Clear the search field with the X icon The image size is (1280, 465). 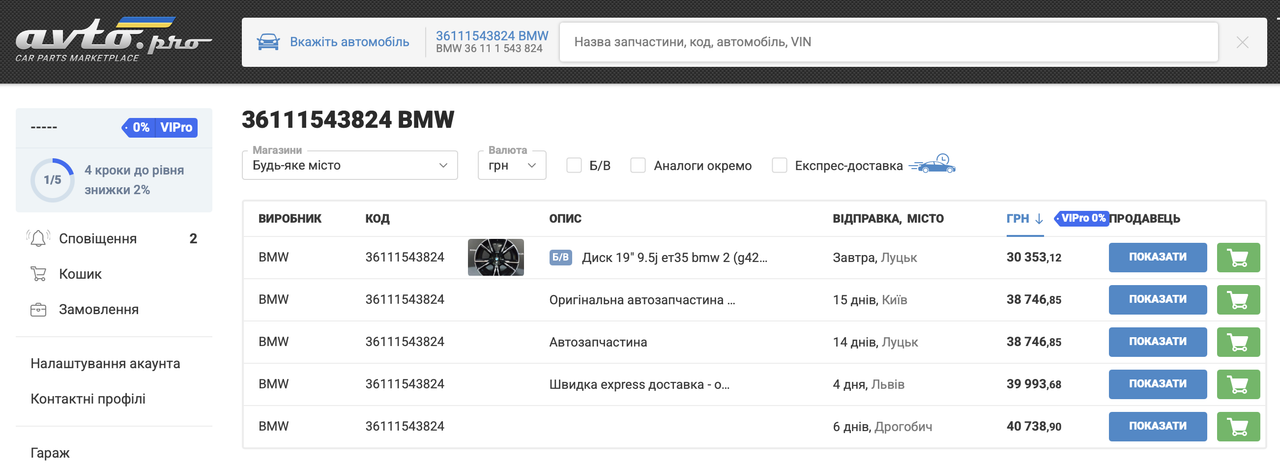click(1242, 42)
